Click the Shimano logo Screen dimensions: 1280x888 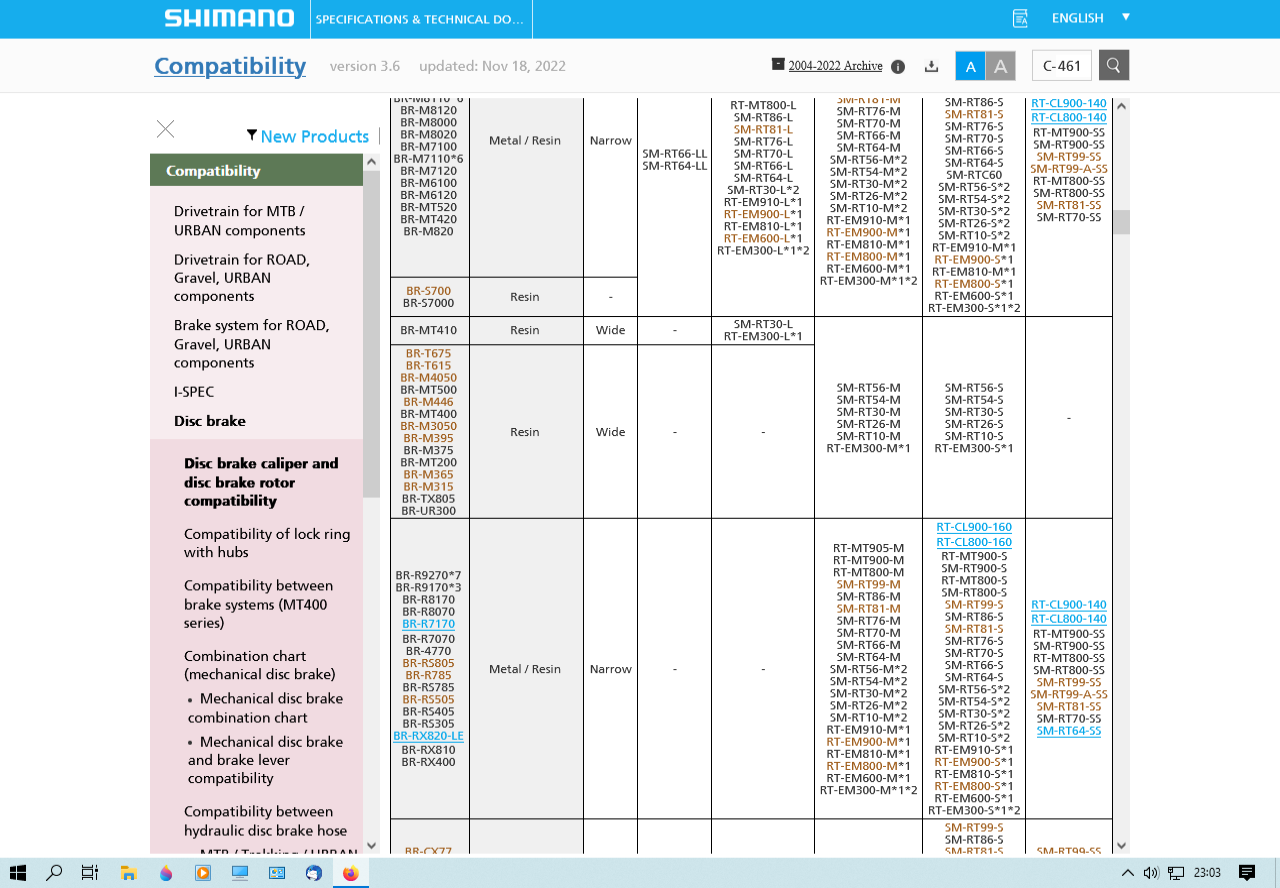coord(229,18)
